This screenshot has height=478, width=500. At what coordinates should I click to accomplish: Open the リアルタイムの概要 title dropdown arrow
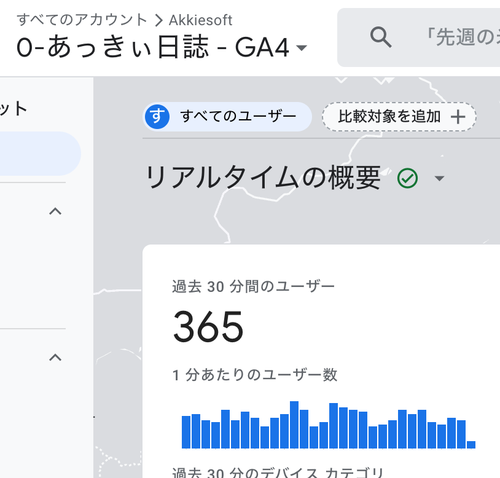(x=440, y=178)
